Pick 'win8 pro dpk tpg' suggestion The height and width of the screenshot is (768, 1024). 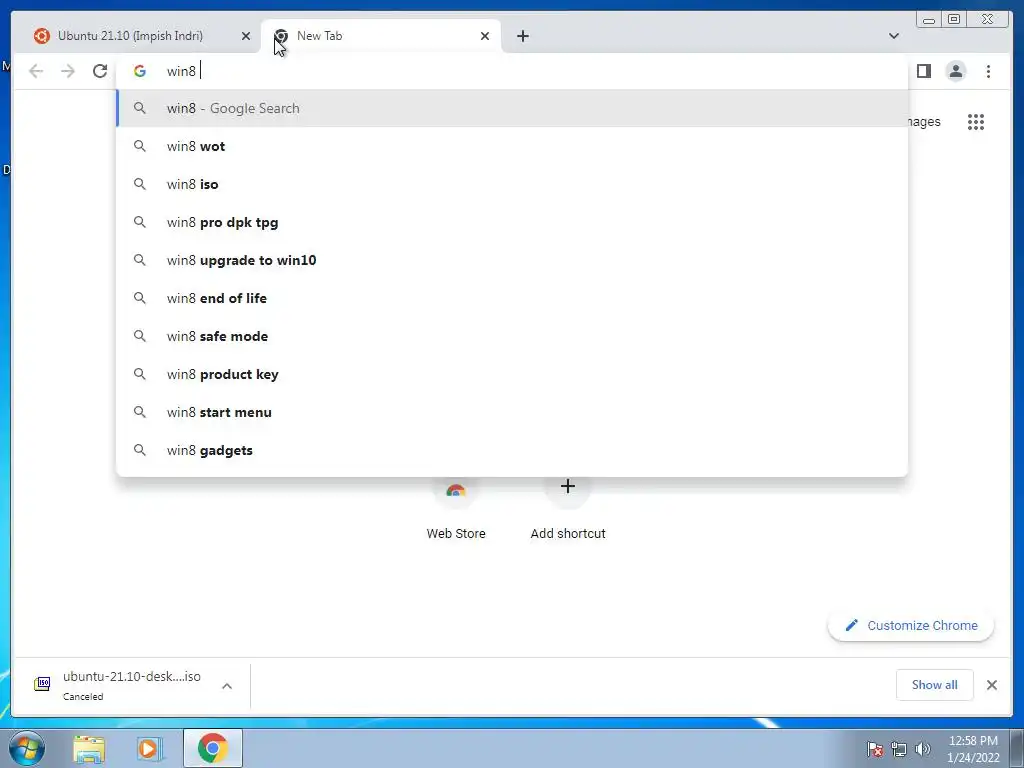point(512,222)
